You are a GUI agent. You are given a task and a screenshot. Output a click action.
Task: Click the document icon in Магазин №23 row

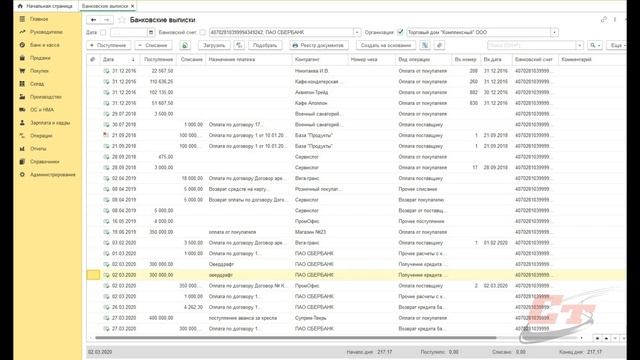click(x=106, y=232)
